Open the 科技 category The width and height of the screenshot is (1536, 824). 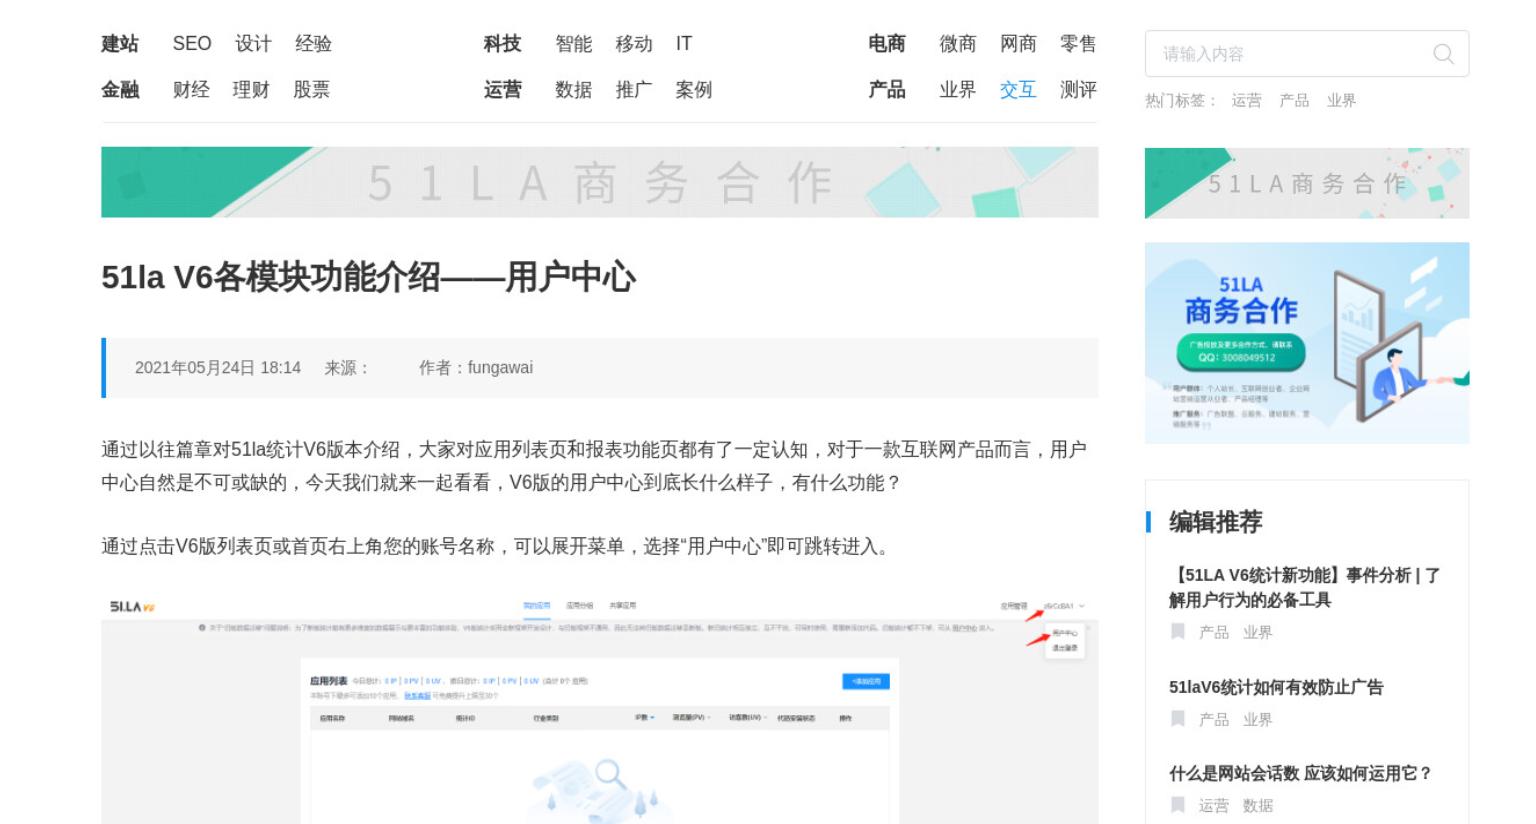502,44
